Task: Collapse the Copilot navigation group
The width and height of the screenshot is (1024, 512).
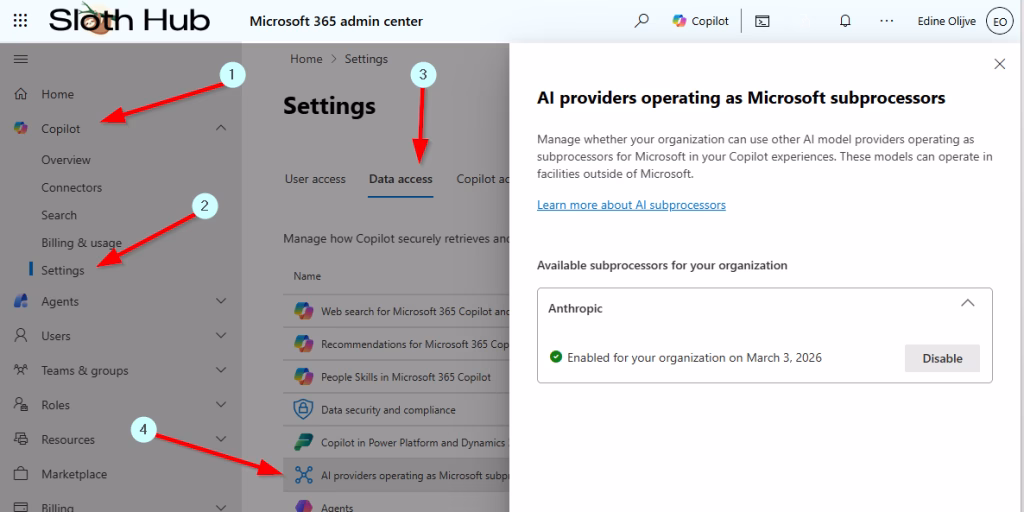Action: (x=221, y=128)
